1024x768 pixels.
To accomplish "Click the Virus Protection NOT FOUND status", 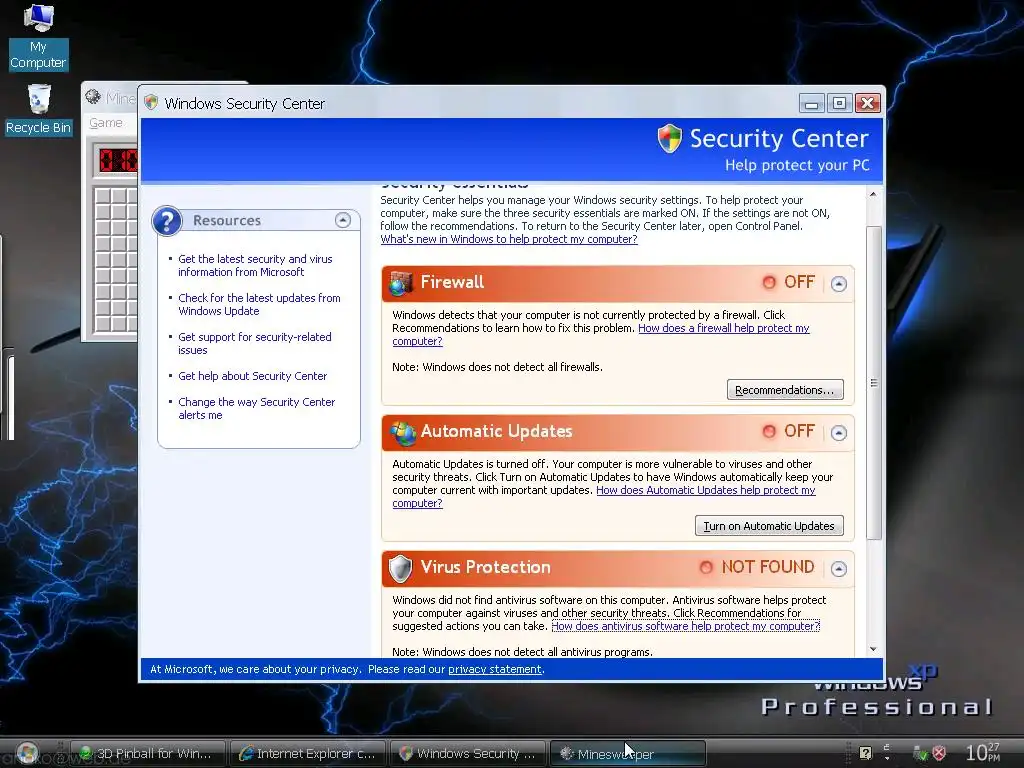I will 767,567.
